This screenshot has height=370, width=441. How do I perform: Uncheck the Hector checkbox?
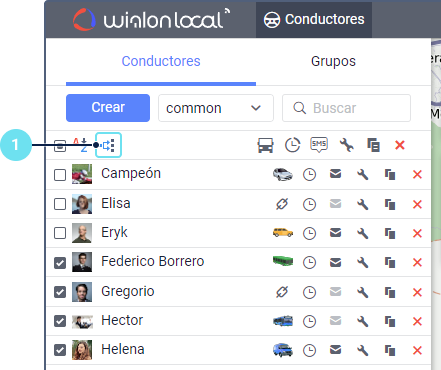60,321
